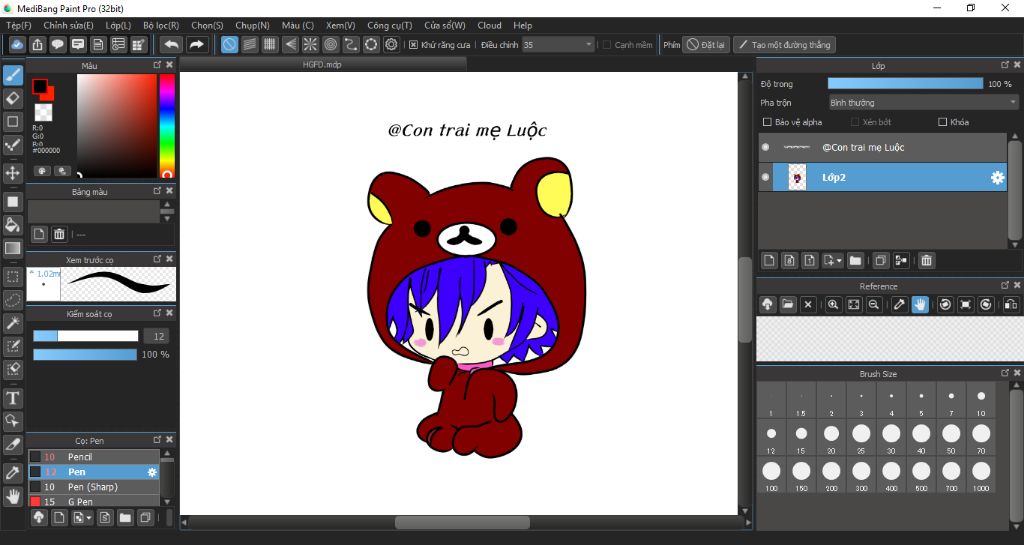Zoom out on the Reference panel
Screen dimensions: 1024x545
(x=874, y=304)
